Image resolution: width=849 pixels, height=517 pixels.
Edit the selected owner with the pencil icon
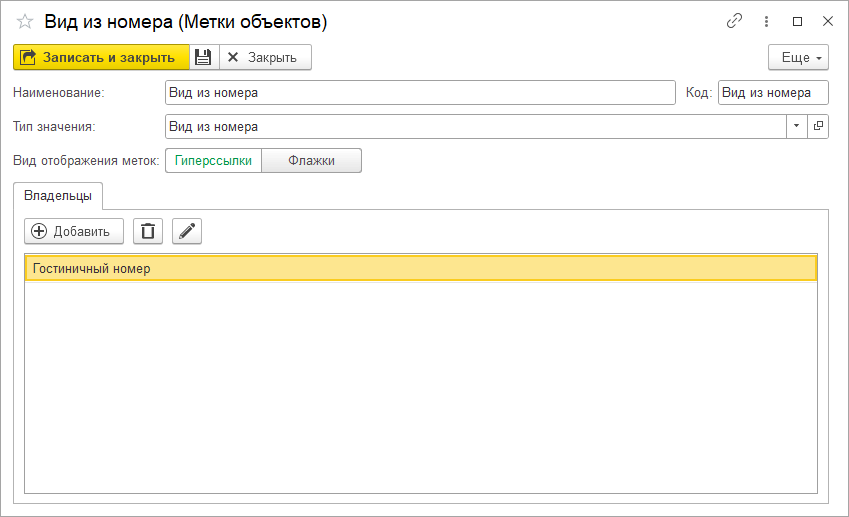click(x=187, y=231)
